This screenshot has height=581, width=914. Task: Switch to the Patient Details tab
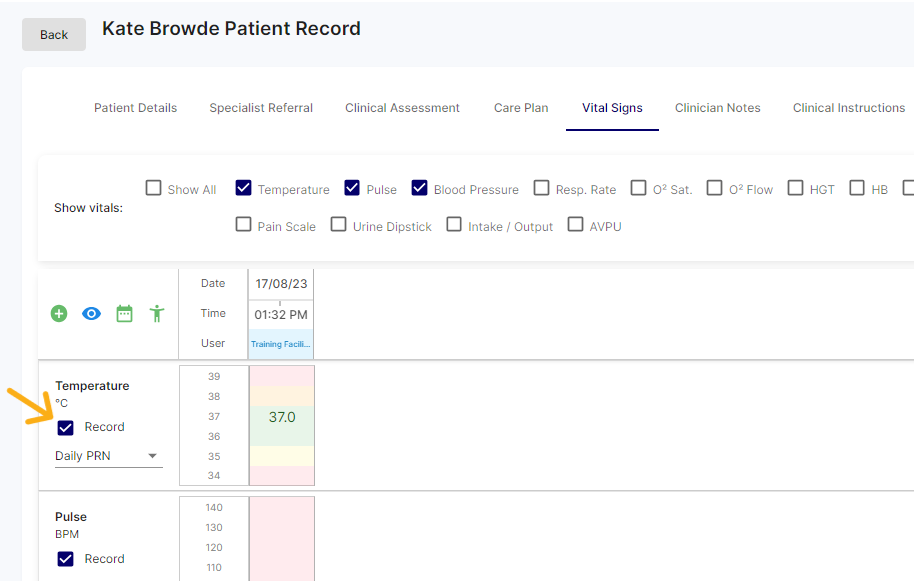point(135,108)
